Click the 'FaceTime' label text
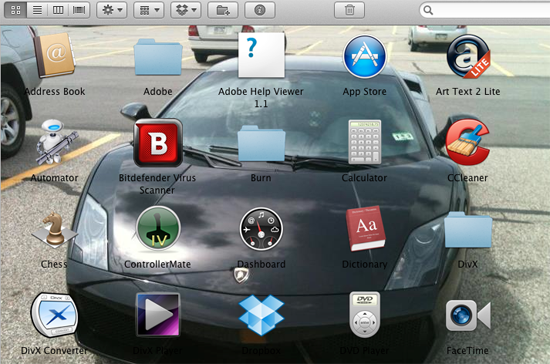Image resolution: width=550 pixels, height=364 pixels. point(468,350)
